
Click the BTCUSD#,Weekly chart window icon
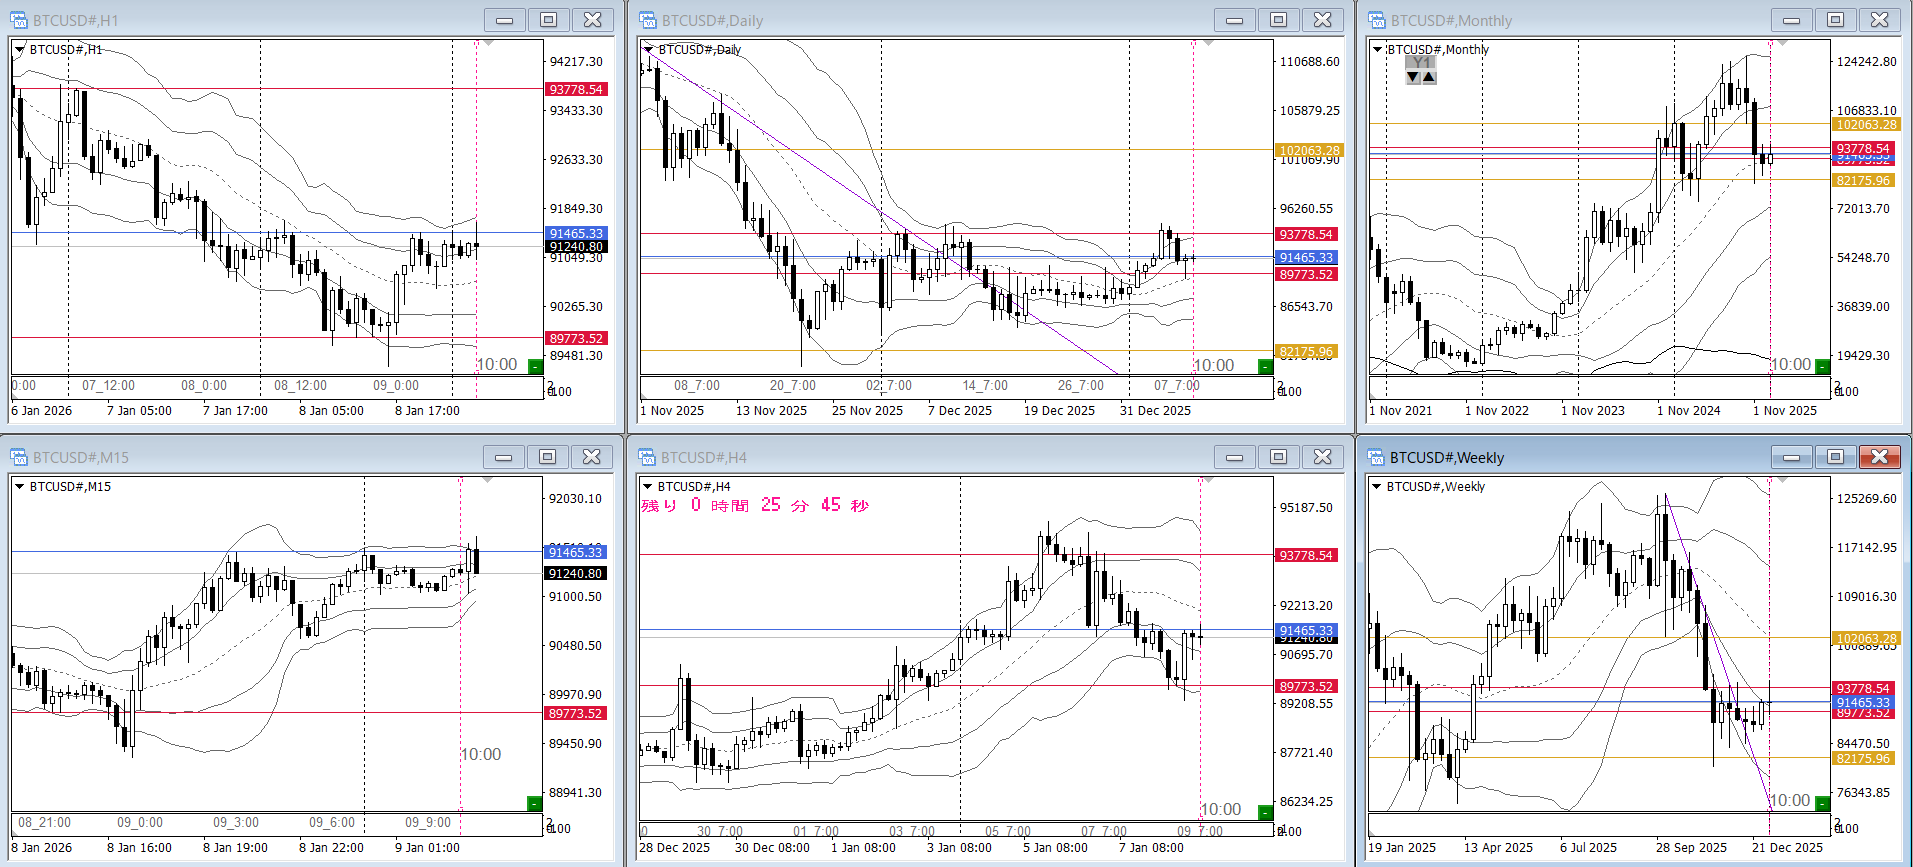click(1377, 457)
